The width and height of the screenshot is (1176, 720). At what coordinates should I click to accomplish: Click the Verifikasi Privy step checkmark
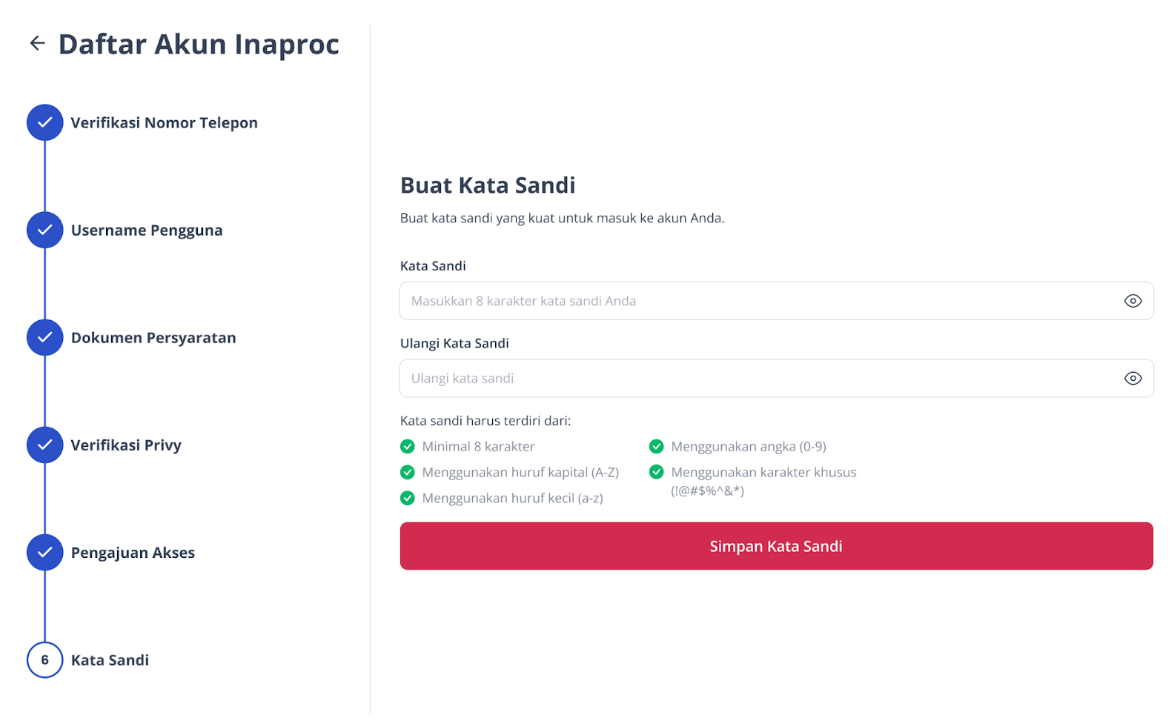(x=45, y=445)
